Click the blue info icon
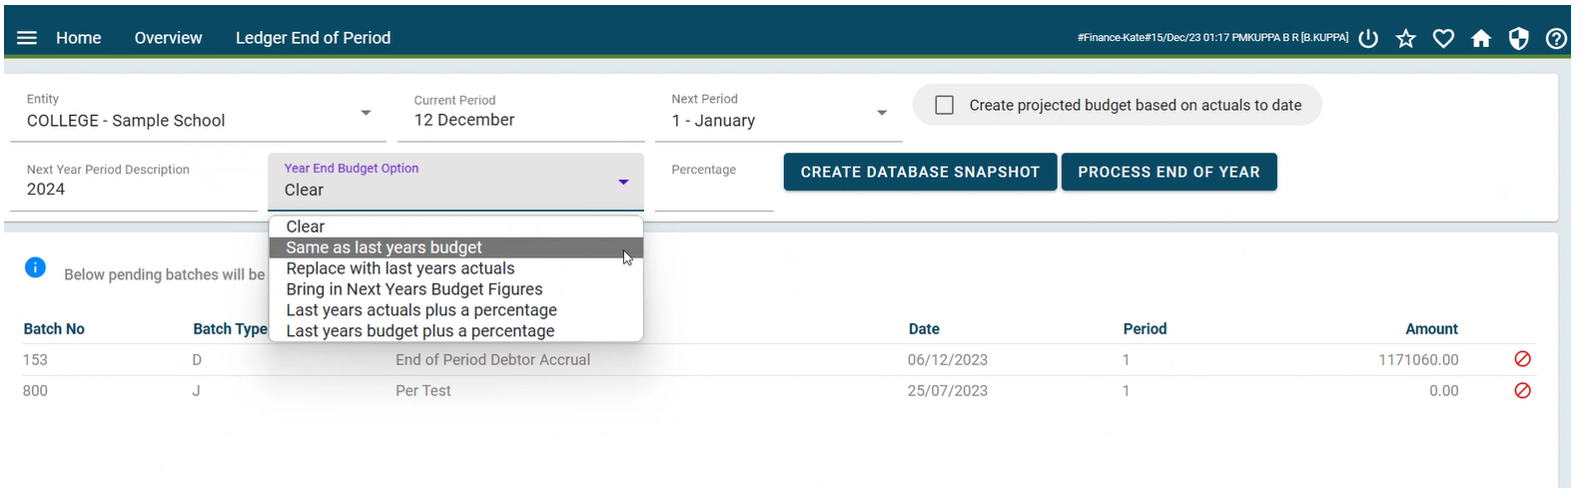This screenshot has width=1586, height=500. tap(35, 267)
